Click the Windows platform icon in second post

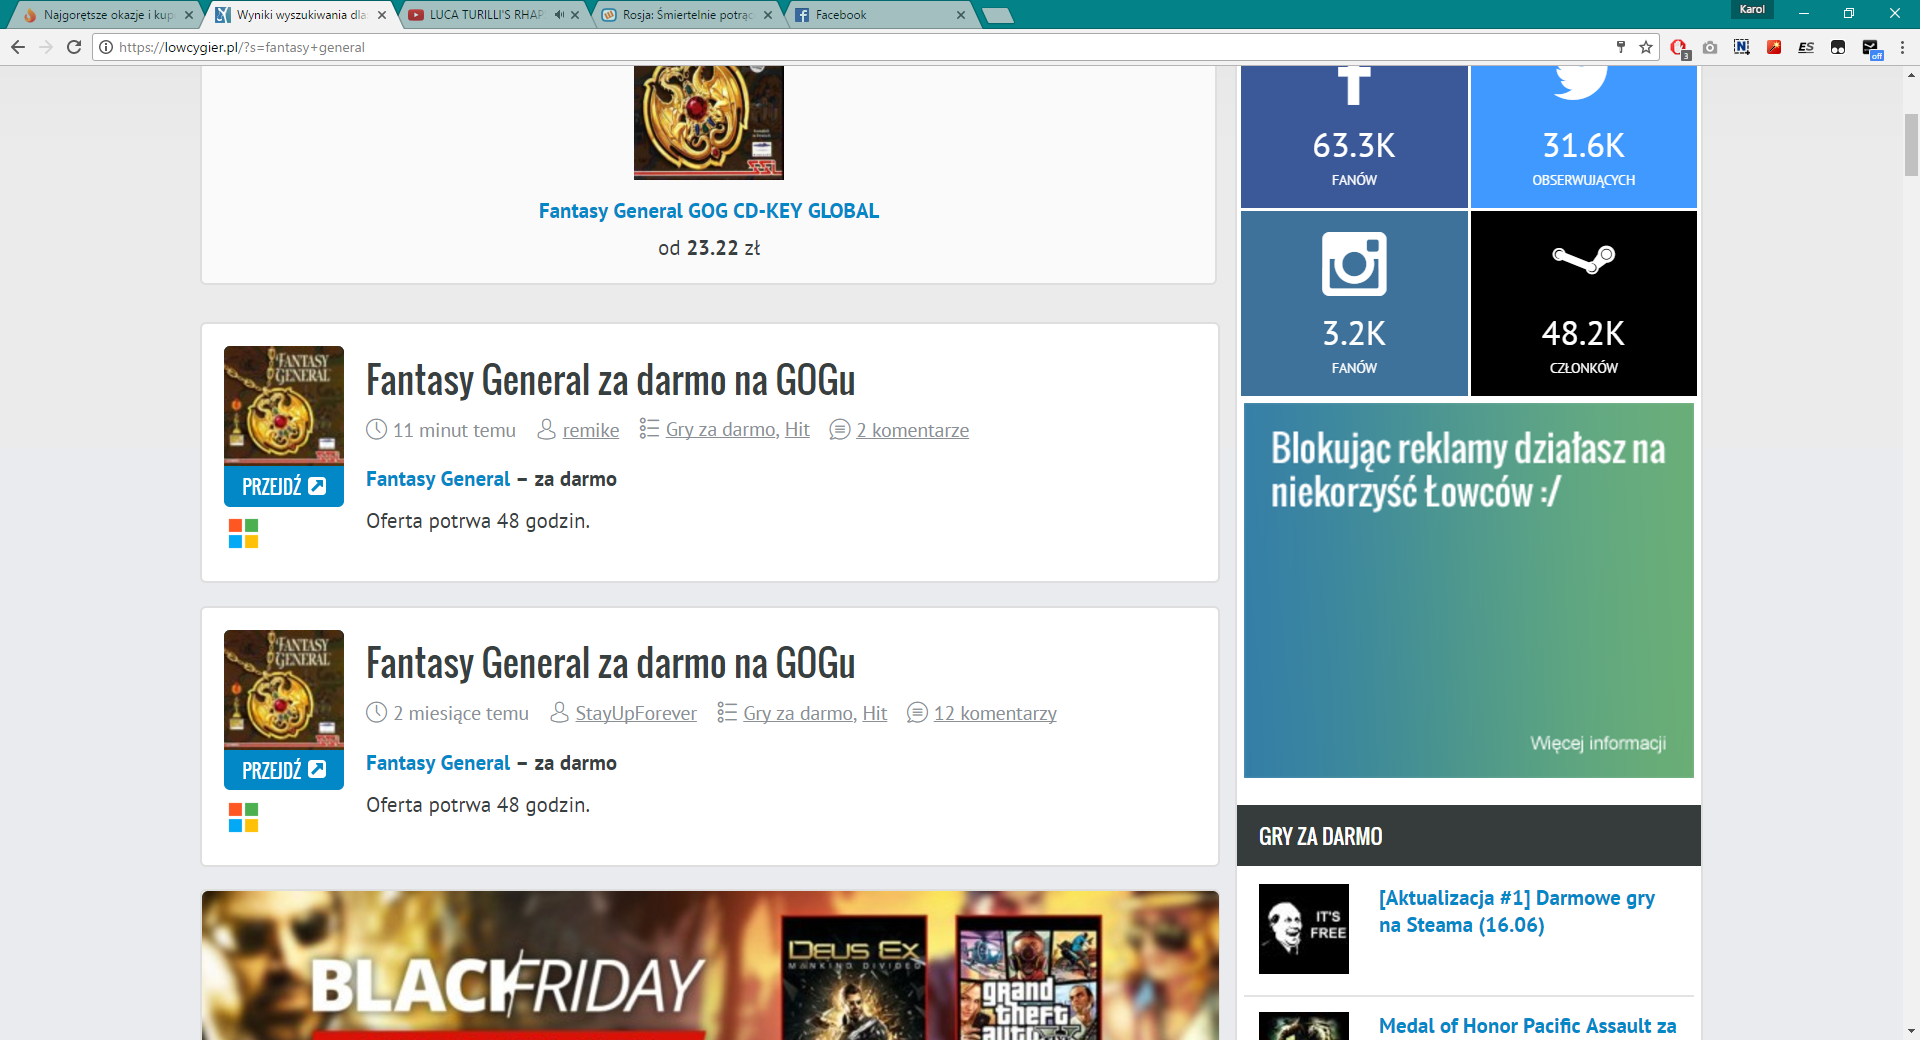[243, 817]
